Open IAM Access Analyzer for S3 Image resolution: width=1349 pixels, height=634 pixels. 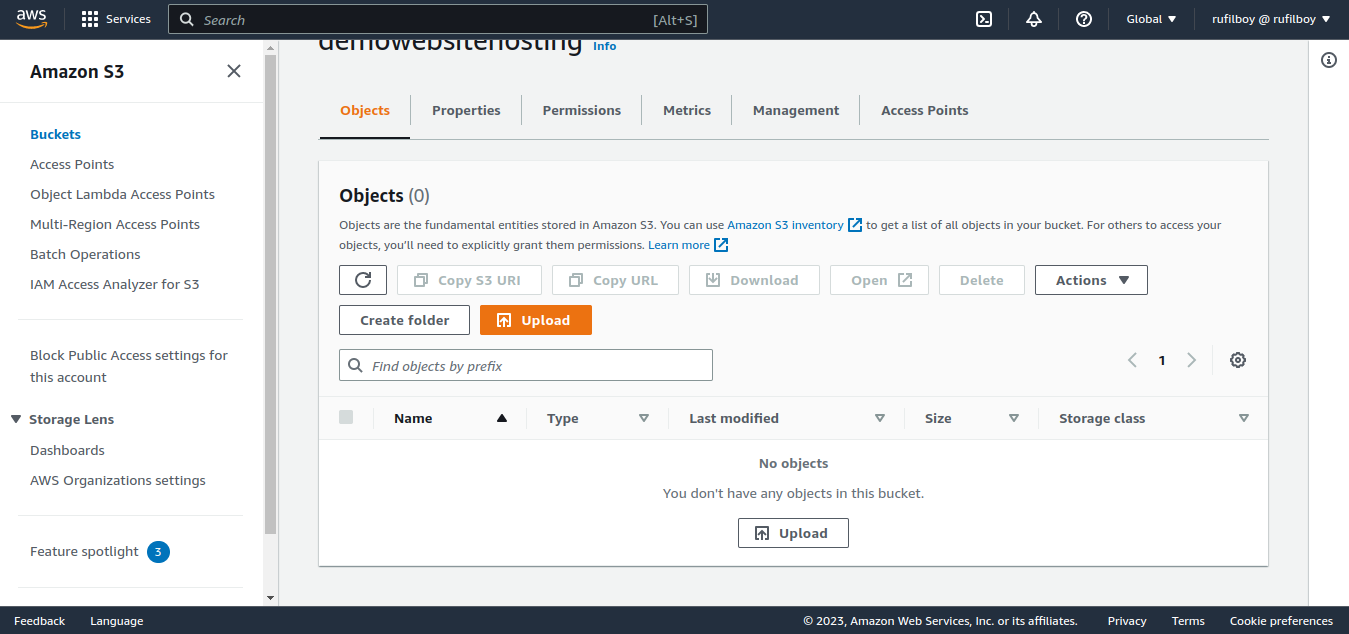(115, 284)
